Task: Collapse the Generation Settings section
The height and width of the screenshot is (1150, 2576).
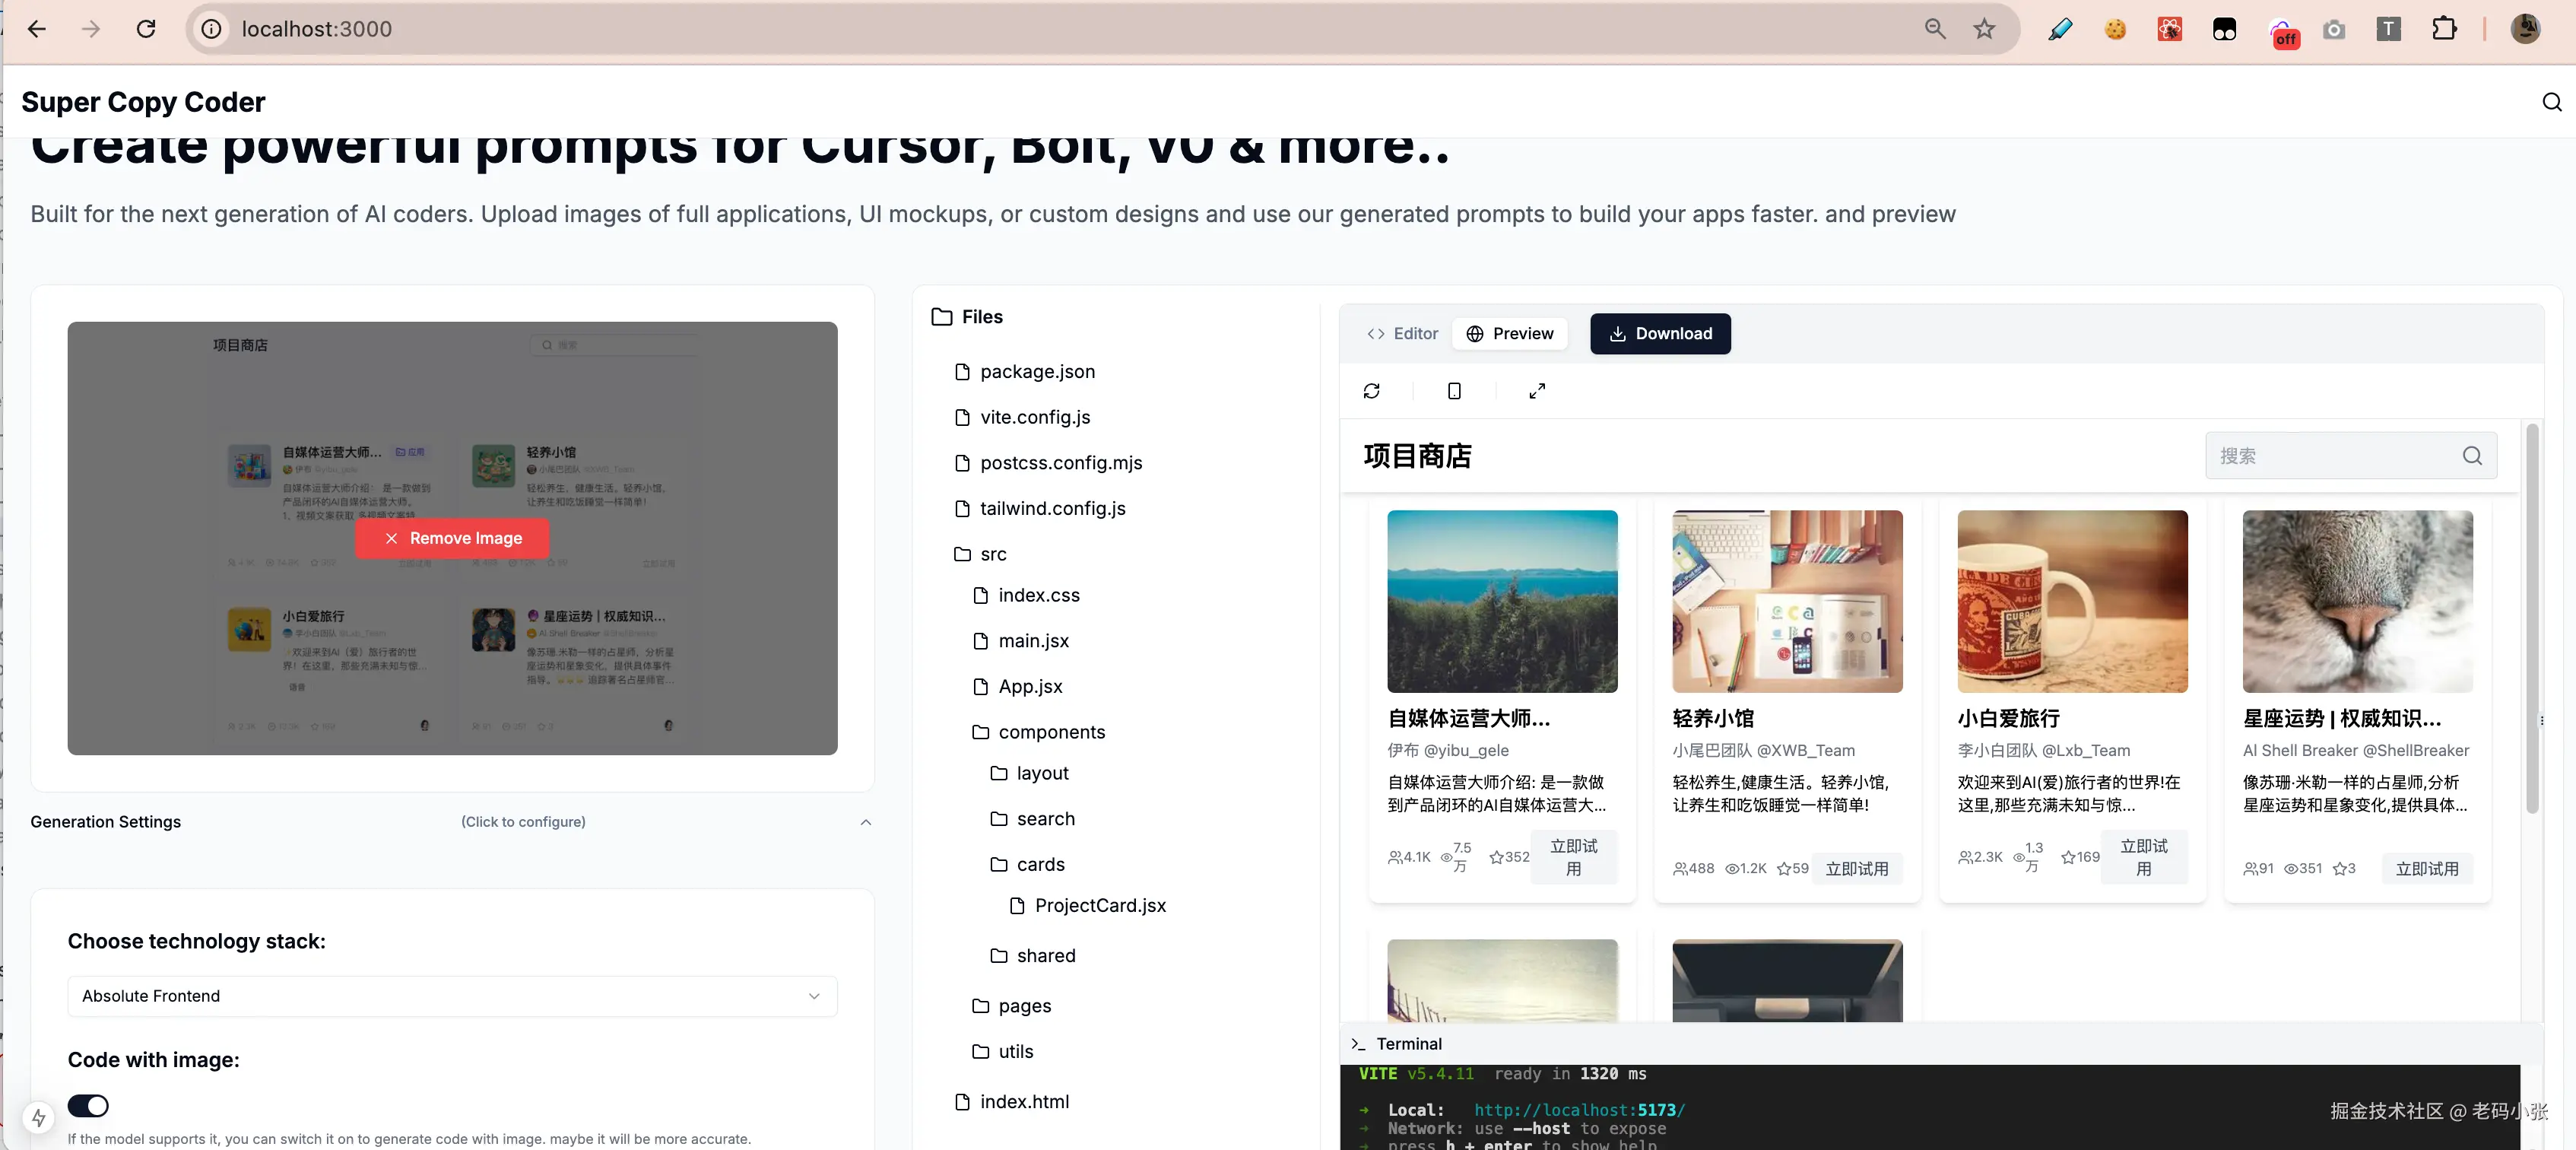Action: click(865, 822)
